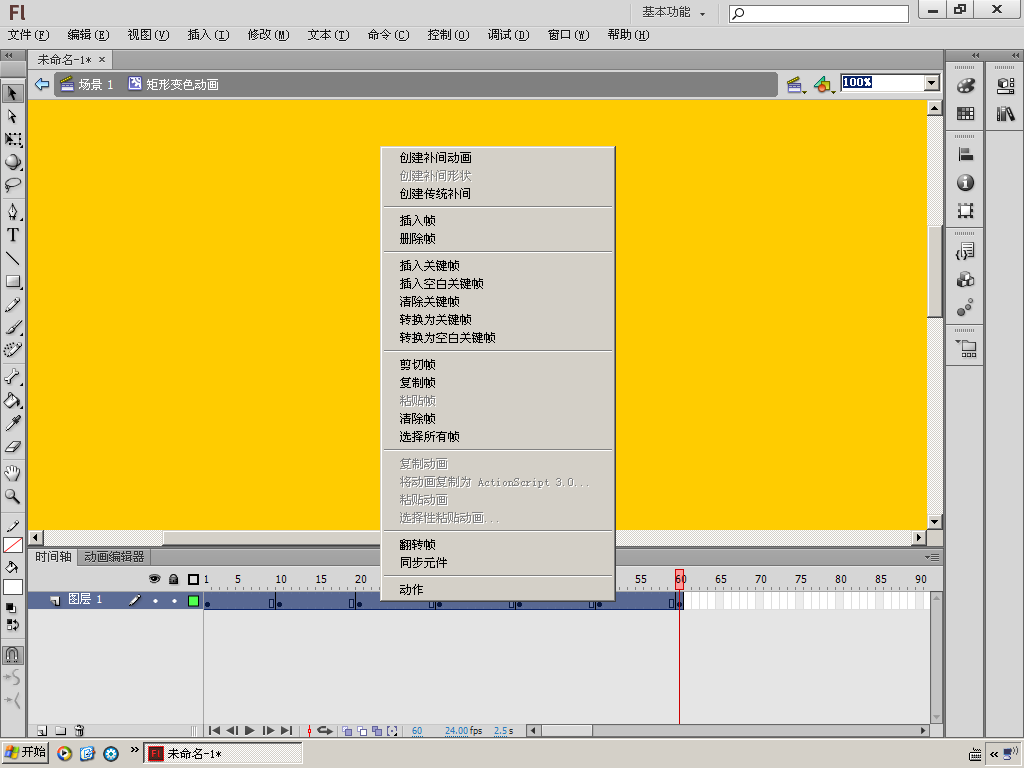1024x768 pixels.
Task: Collapse the tools panel double arrow
Action: click(8, 56)
